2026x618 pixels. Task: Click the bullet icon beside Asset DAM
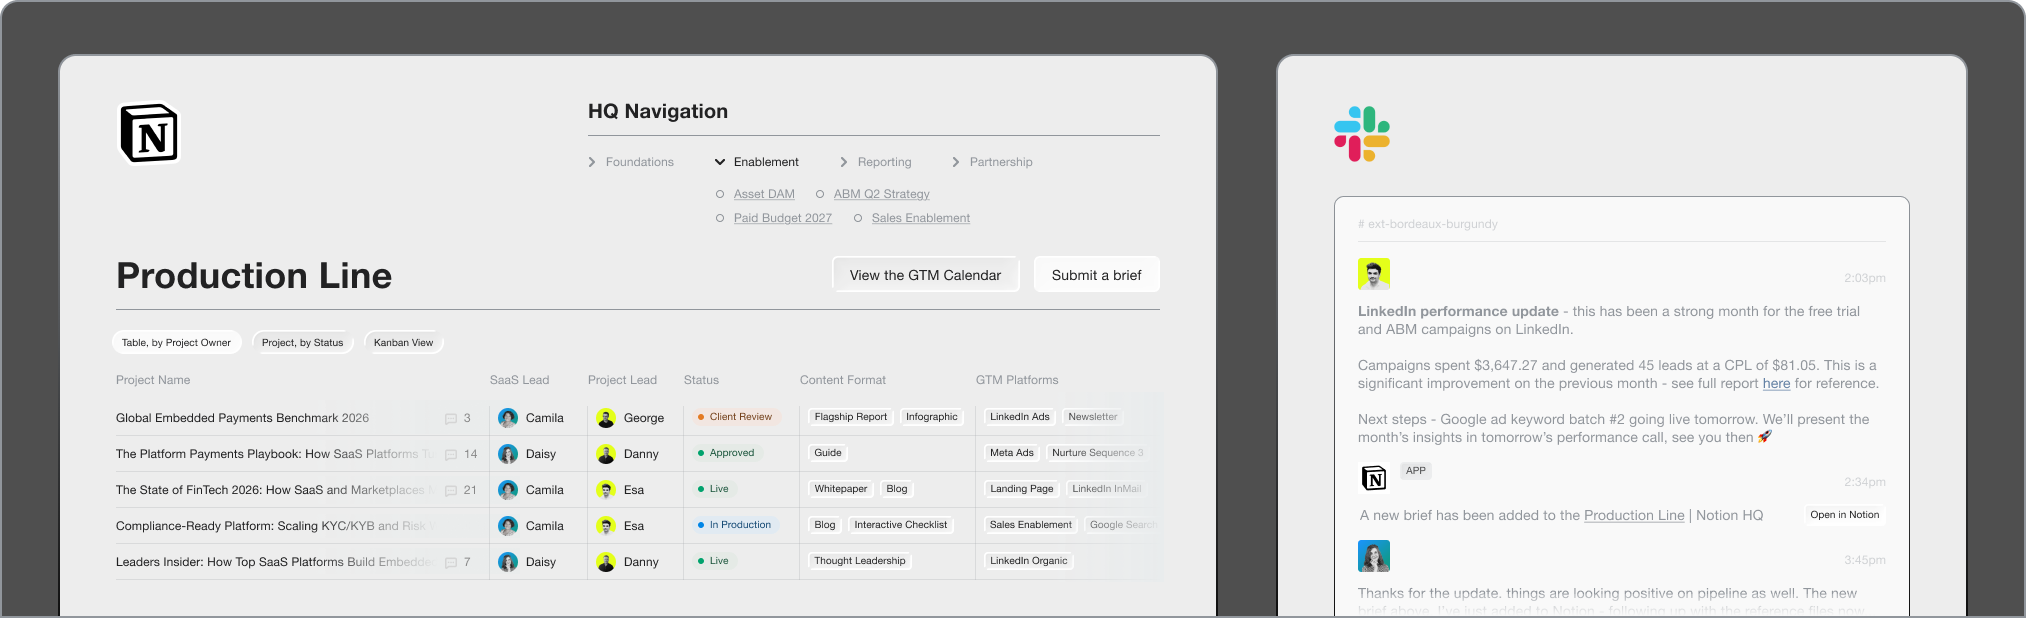pos(720,194)
